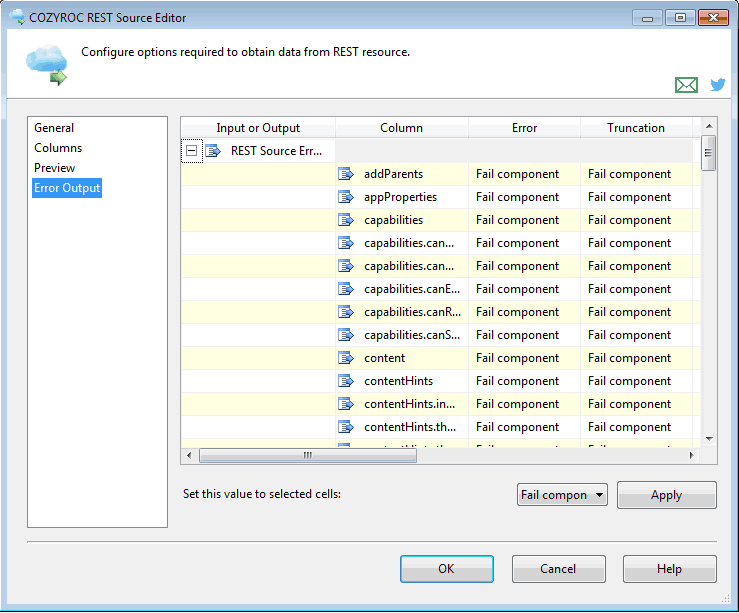Select the Error cell for contentHints.in...
The width and height of the screenshot is (739, 613).
pos(524,404)
